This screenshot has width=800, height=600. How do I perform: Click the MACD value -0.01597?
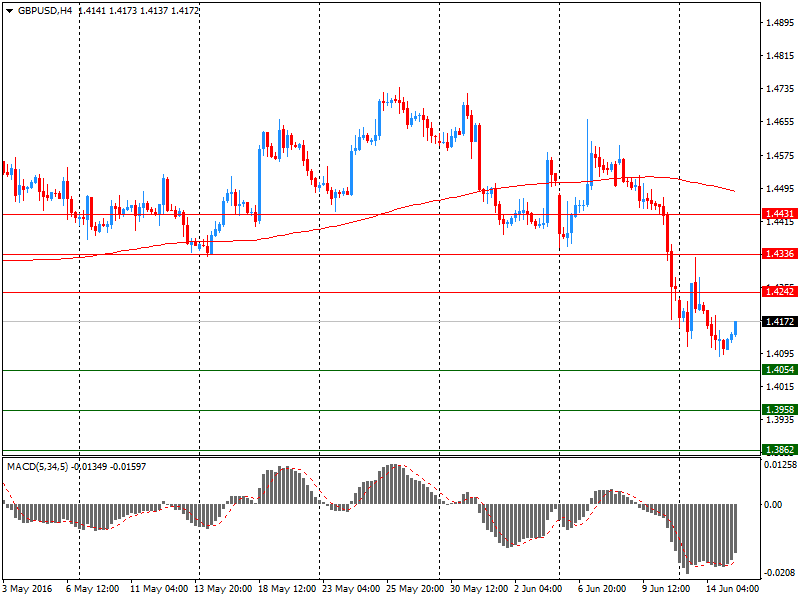click(128, 466)
